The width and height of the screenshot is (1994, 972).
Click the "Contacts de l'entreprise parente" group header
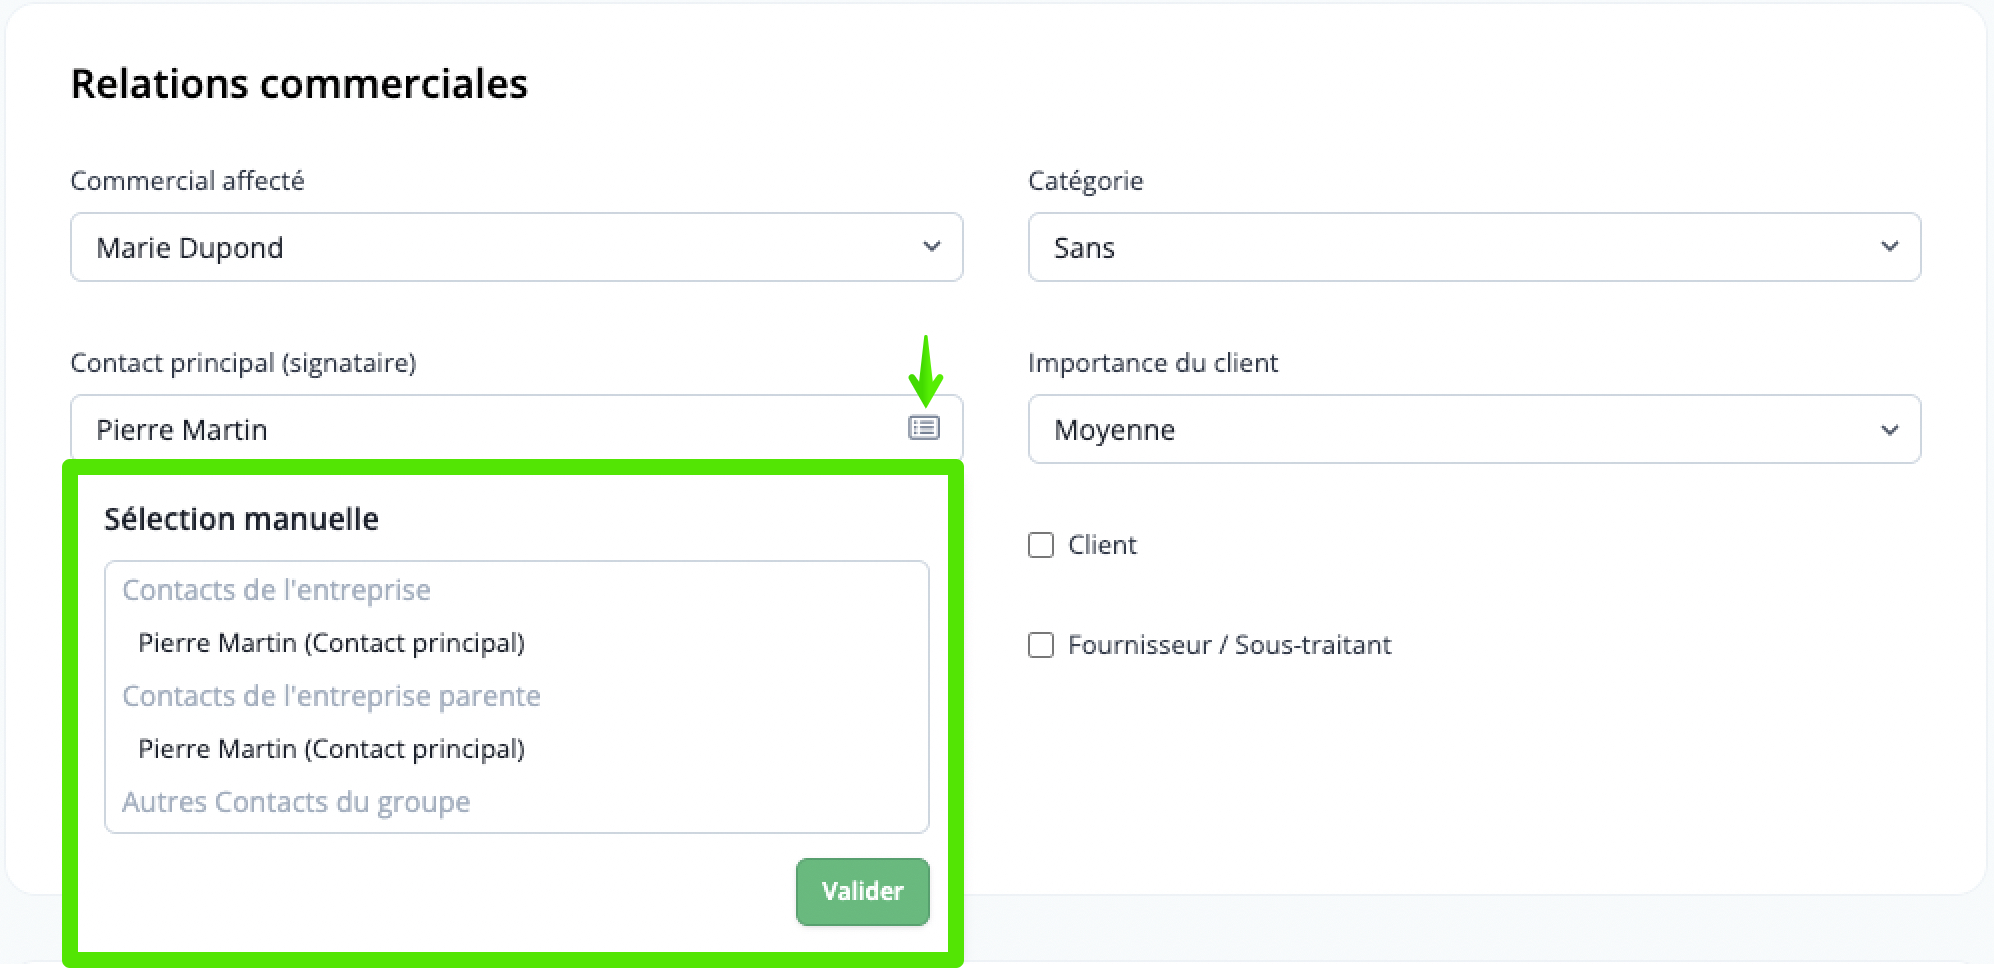click(x=331, y=696)
